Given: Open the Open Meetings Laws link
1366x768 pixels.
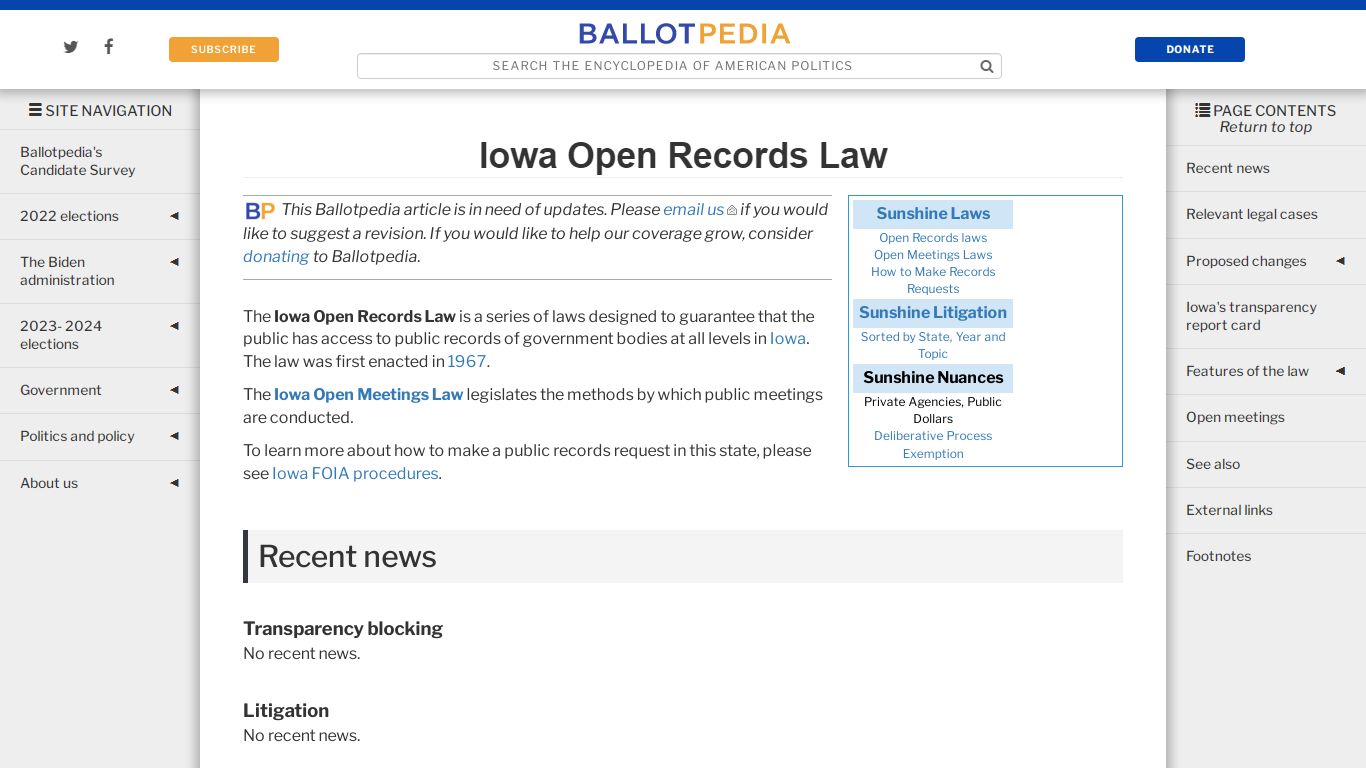Looking at the screenshot, I should pos(933,255).
